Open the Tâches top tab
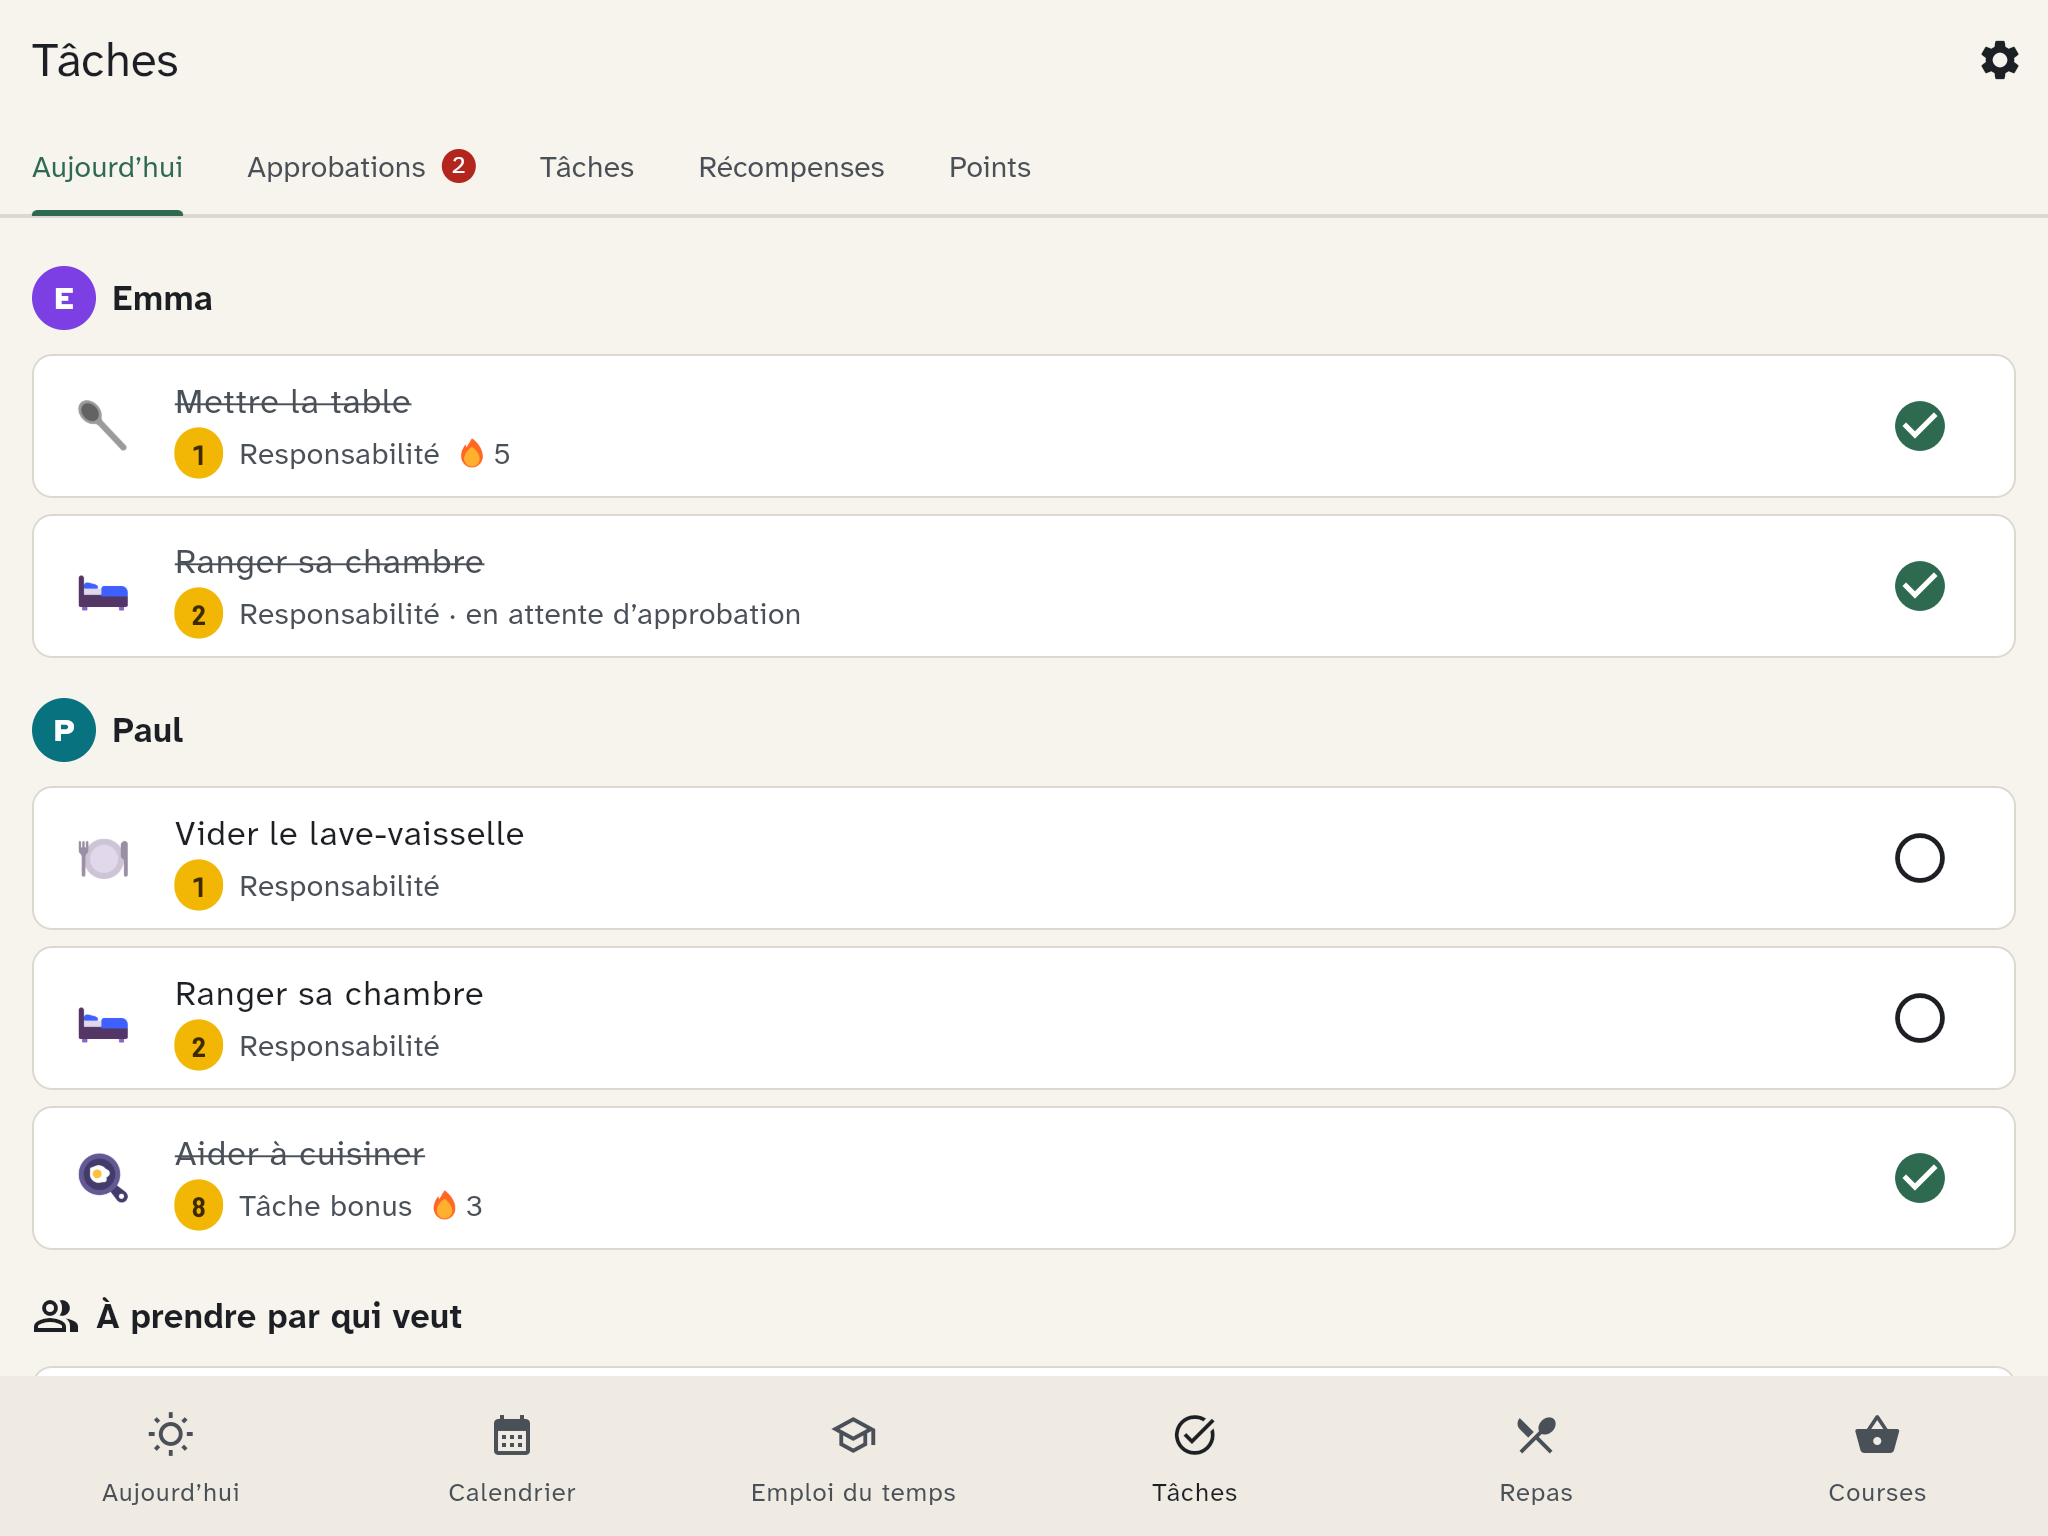This screenshot has width=2048, height=1536. pyautogui.click(x=587, y=167)
